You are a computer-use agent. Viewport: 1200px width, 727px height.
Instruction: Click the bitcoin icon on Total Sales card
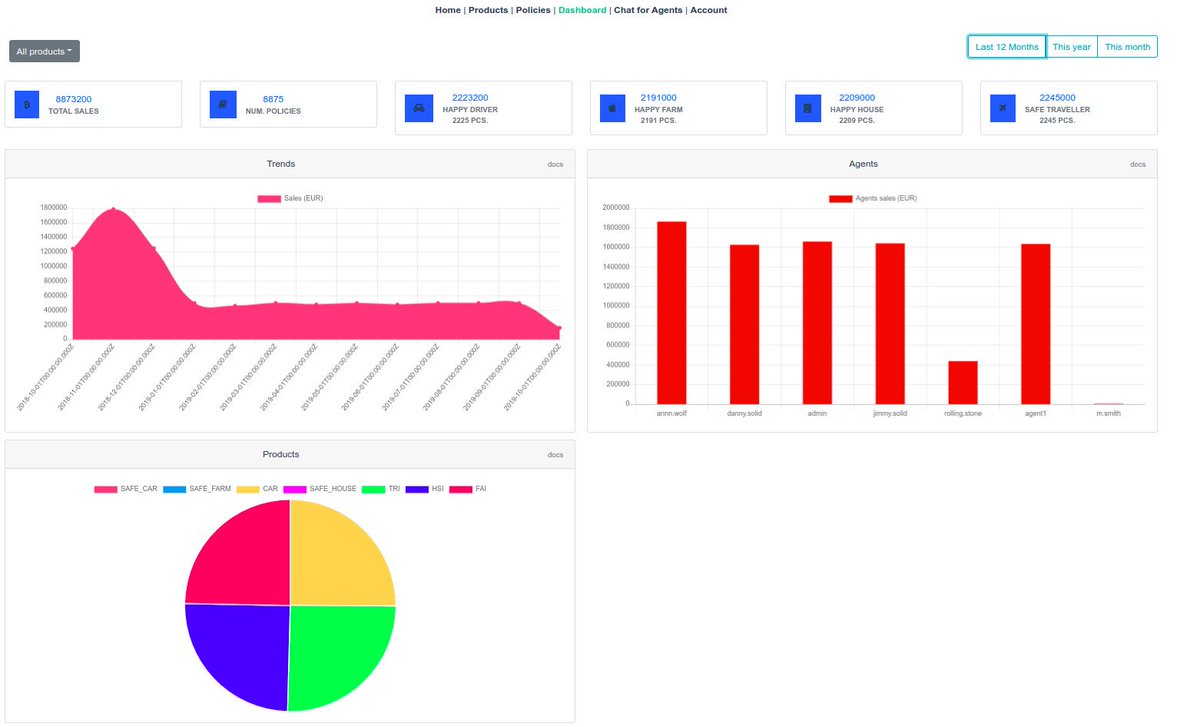click(x=25, y=104)
